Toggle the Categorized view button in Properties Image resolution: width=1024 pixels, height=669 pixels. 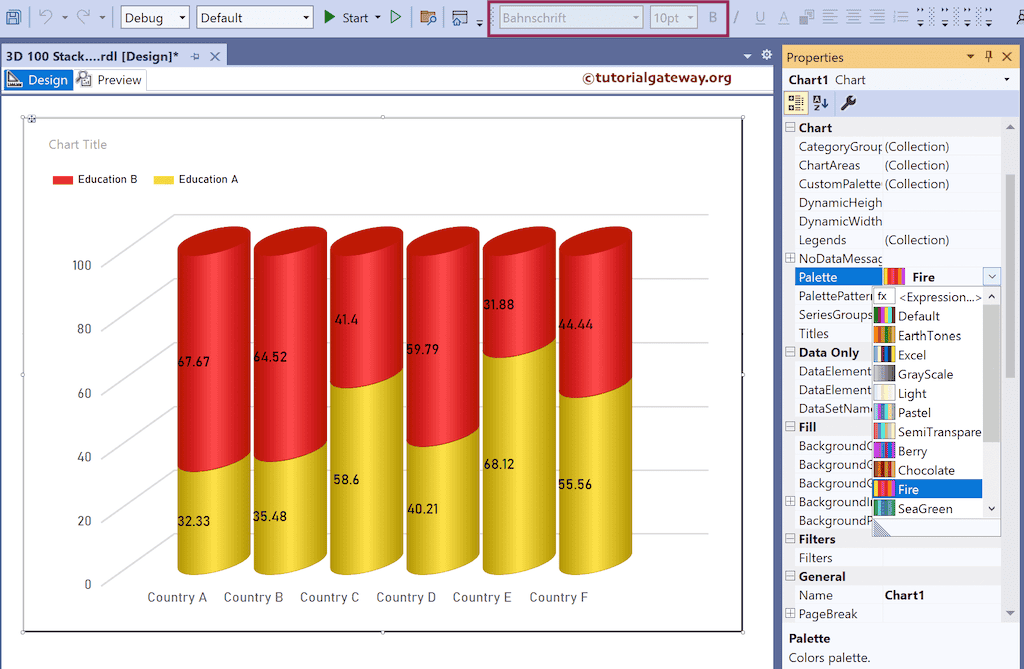coord(796,102)
